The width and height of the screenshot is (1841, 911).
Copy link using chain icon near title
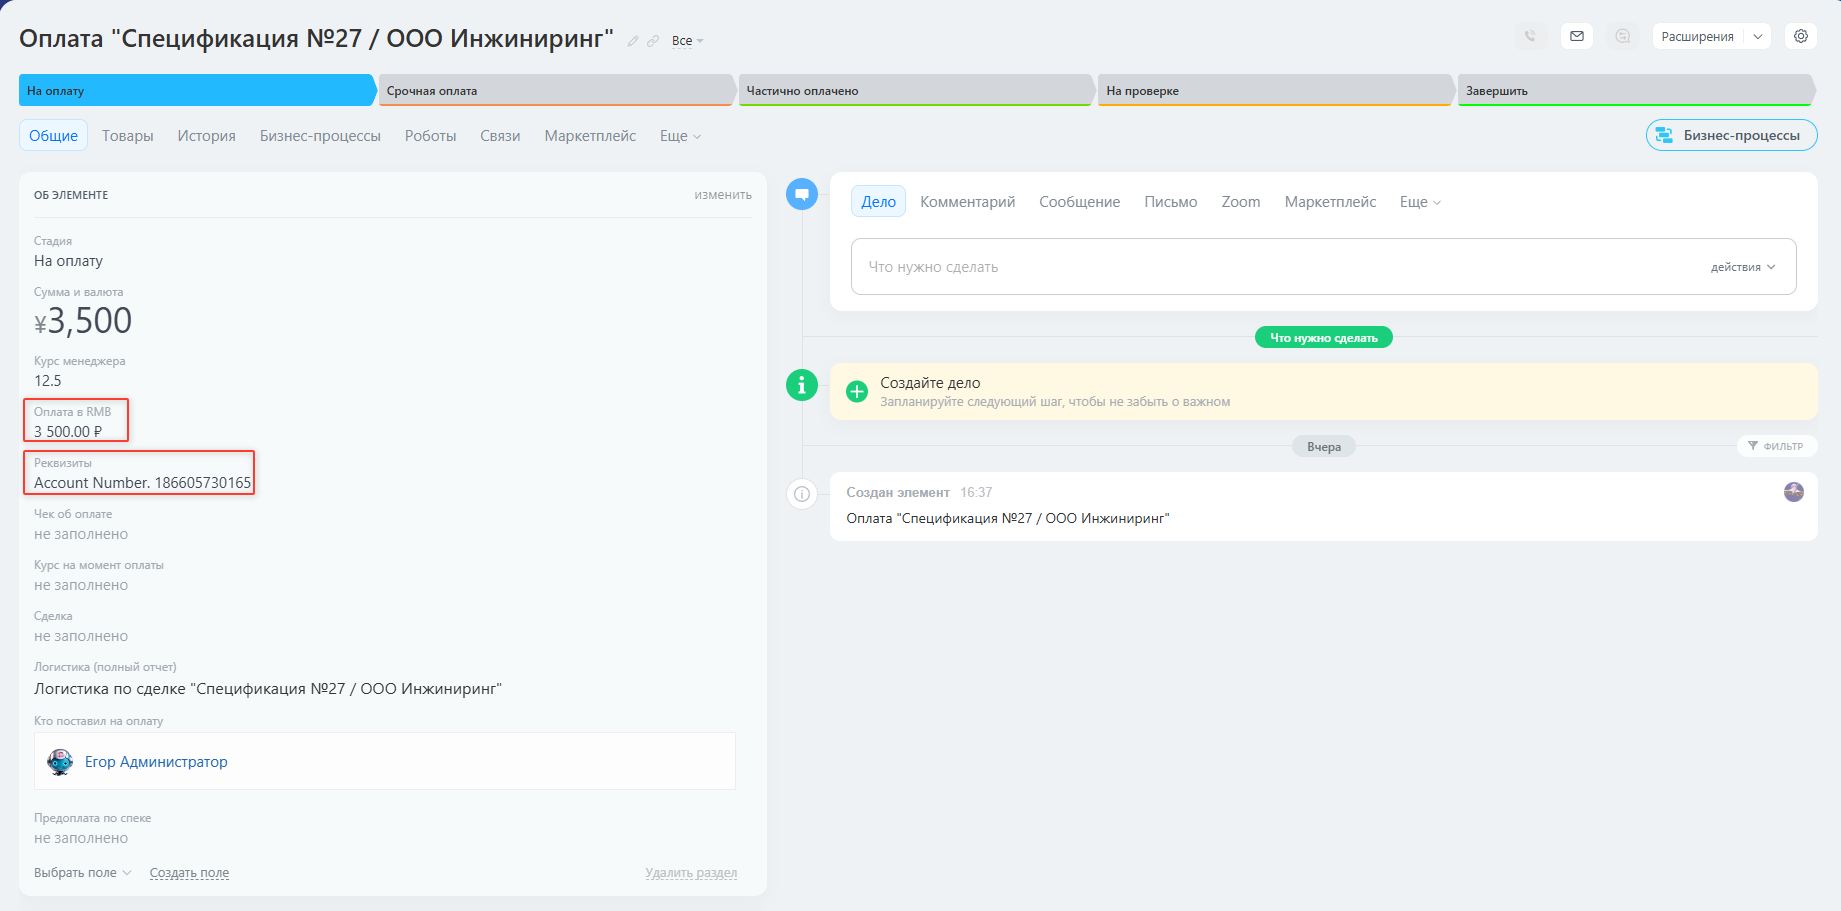click(x=653, y=41)
